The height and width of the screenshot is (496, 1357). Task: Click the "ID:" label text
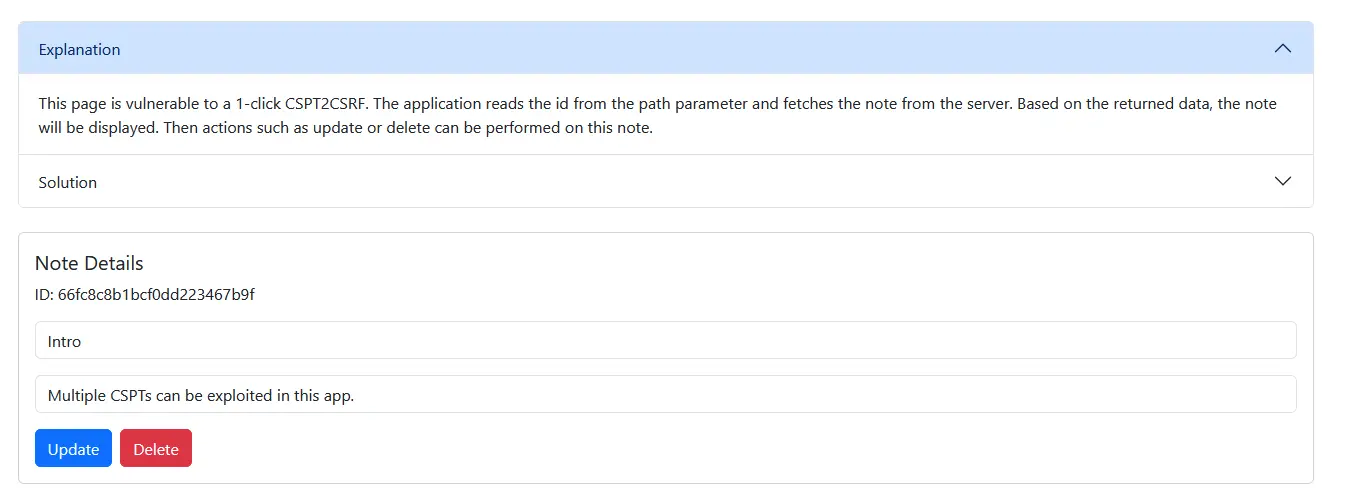click(x=45, y=295)
